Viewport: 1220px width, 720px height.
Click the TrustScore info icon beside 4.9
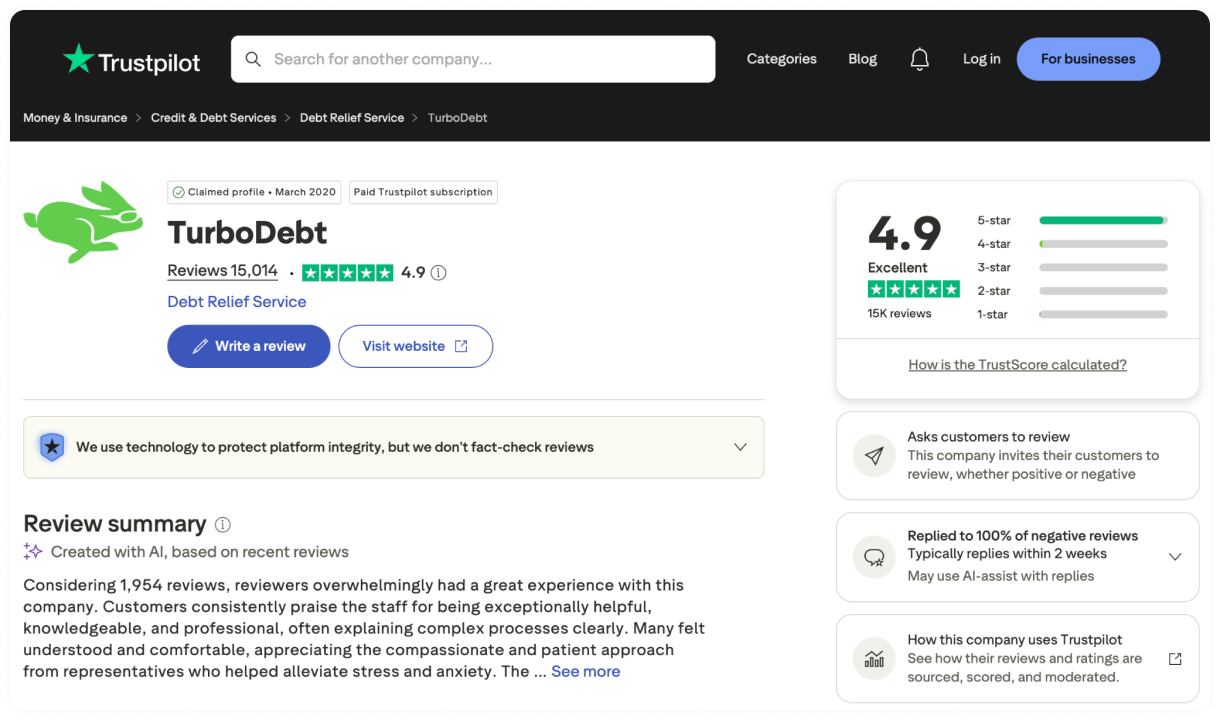(438, 272)
